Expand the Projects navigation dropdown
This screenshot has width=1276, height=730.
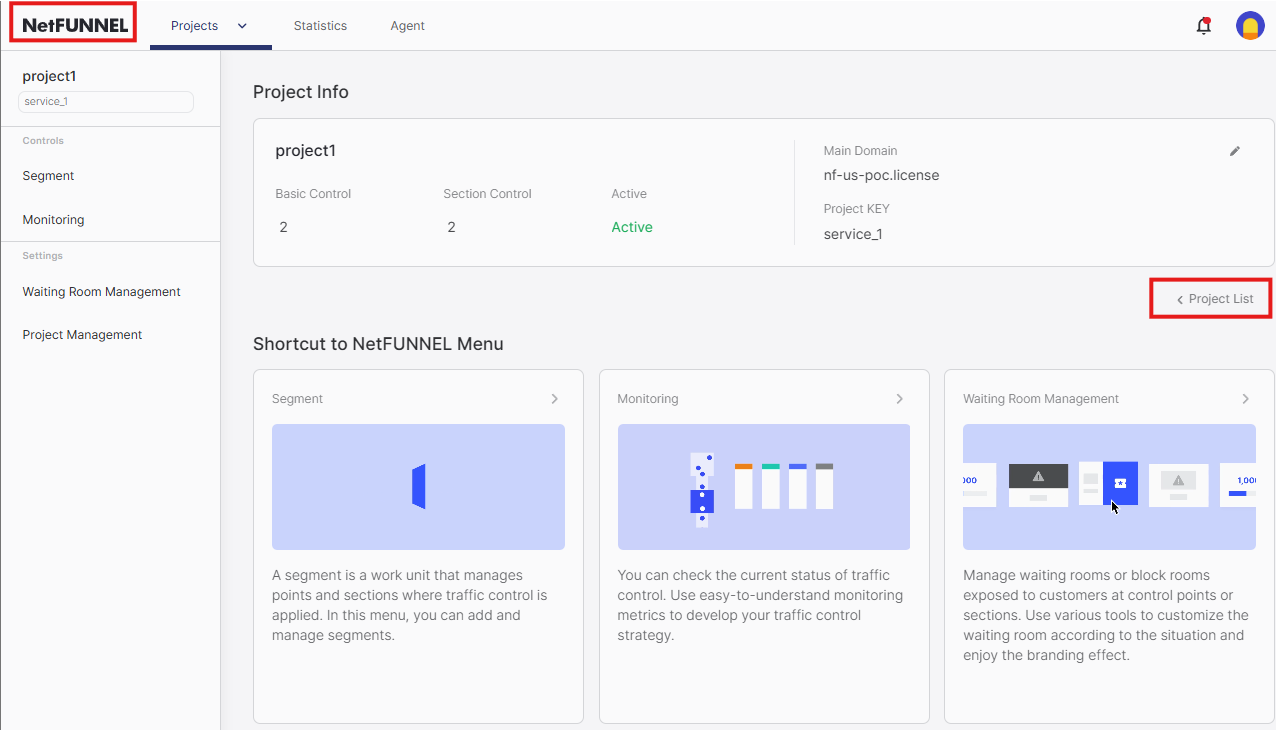(x=241, y=26)
